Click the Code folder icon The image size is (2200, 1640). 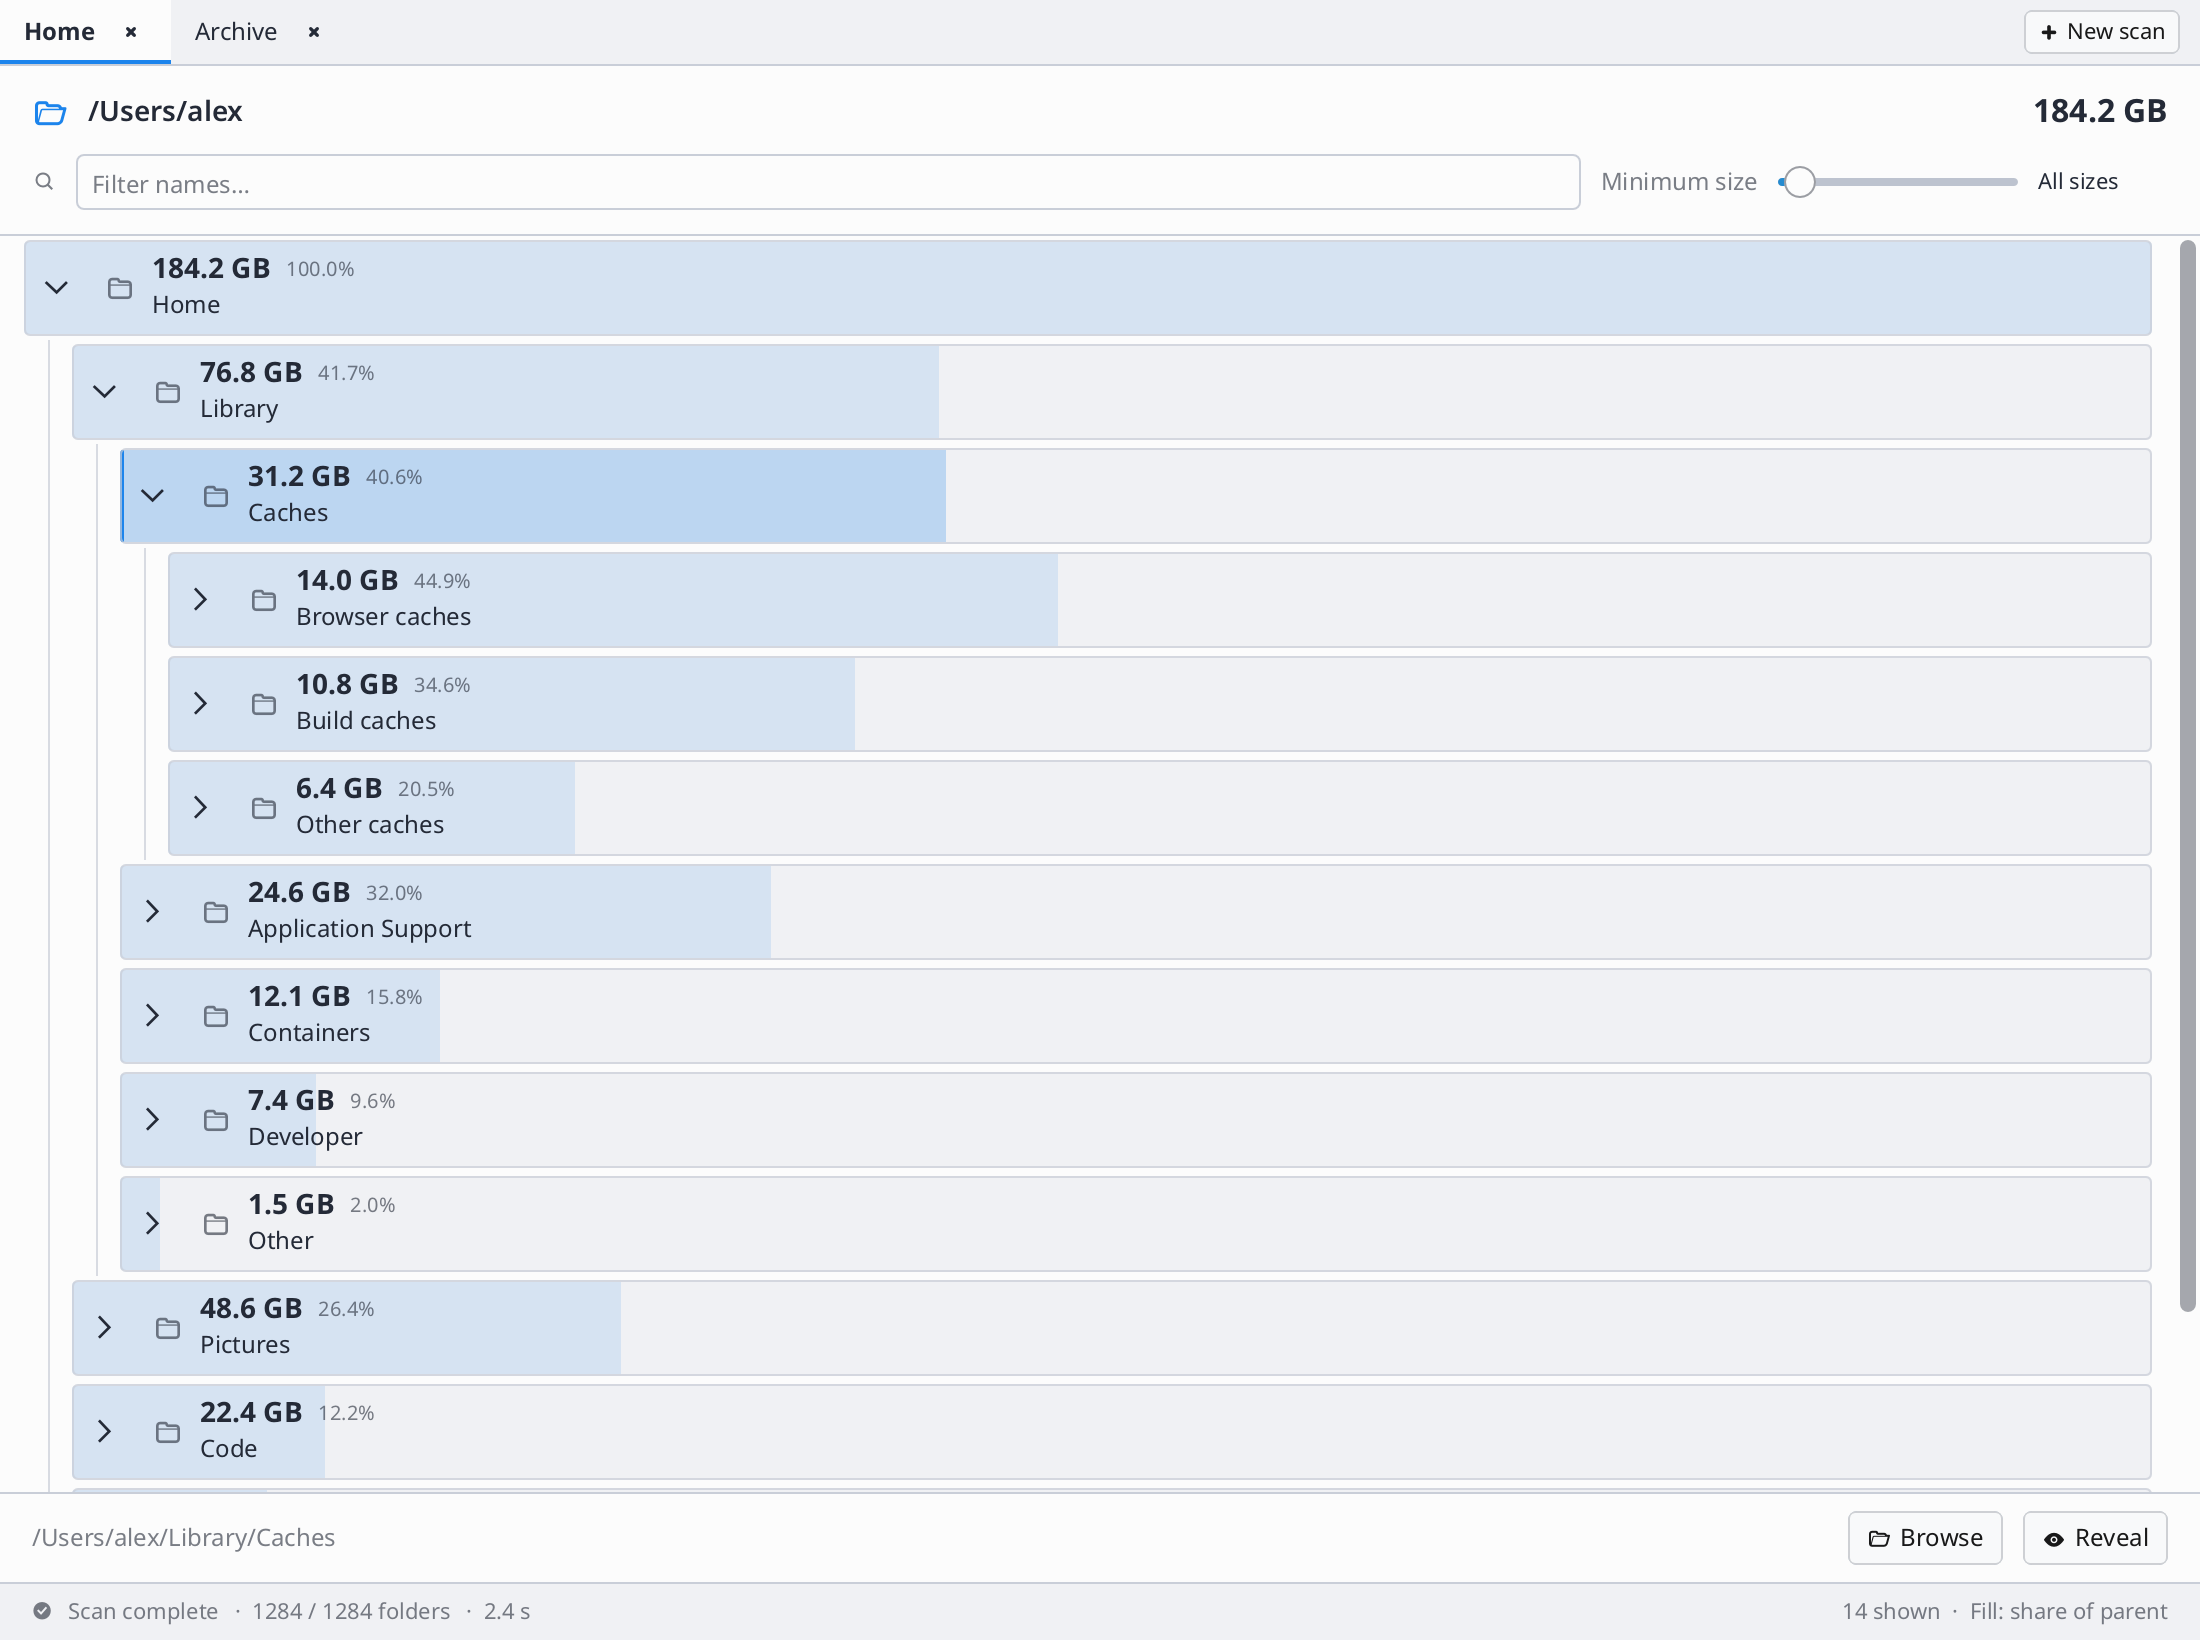(x=168, y=1432)
